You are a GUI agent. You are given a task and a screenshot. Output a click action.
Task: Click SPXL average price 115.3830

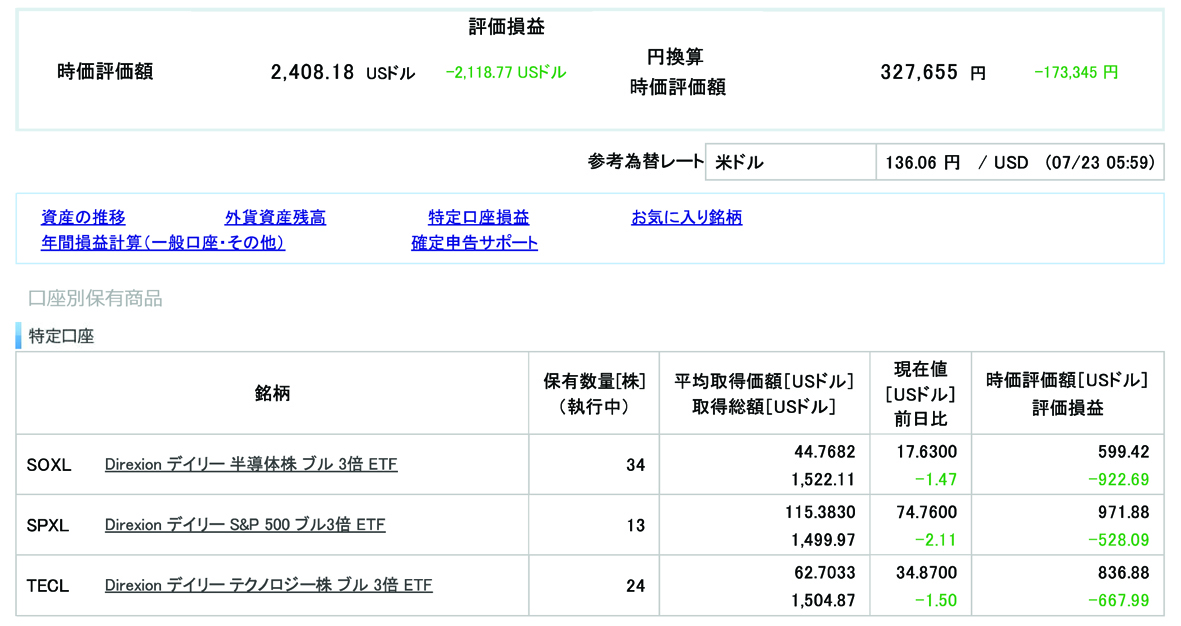coord(820,512)
